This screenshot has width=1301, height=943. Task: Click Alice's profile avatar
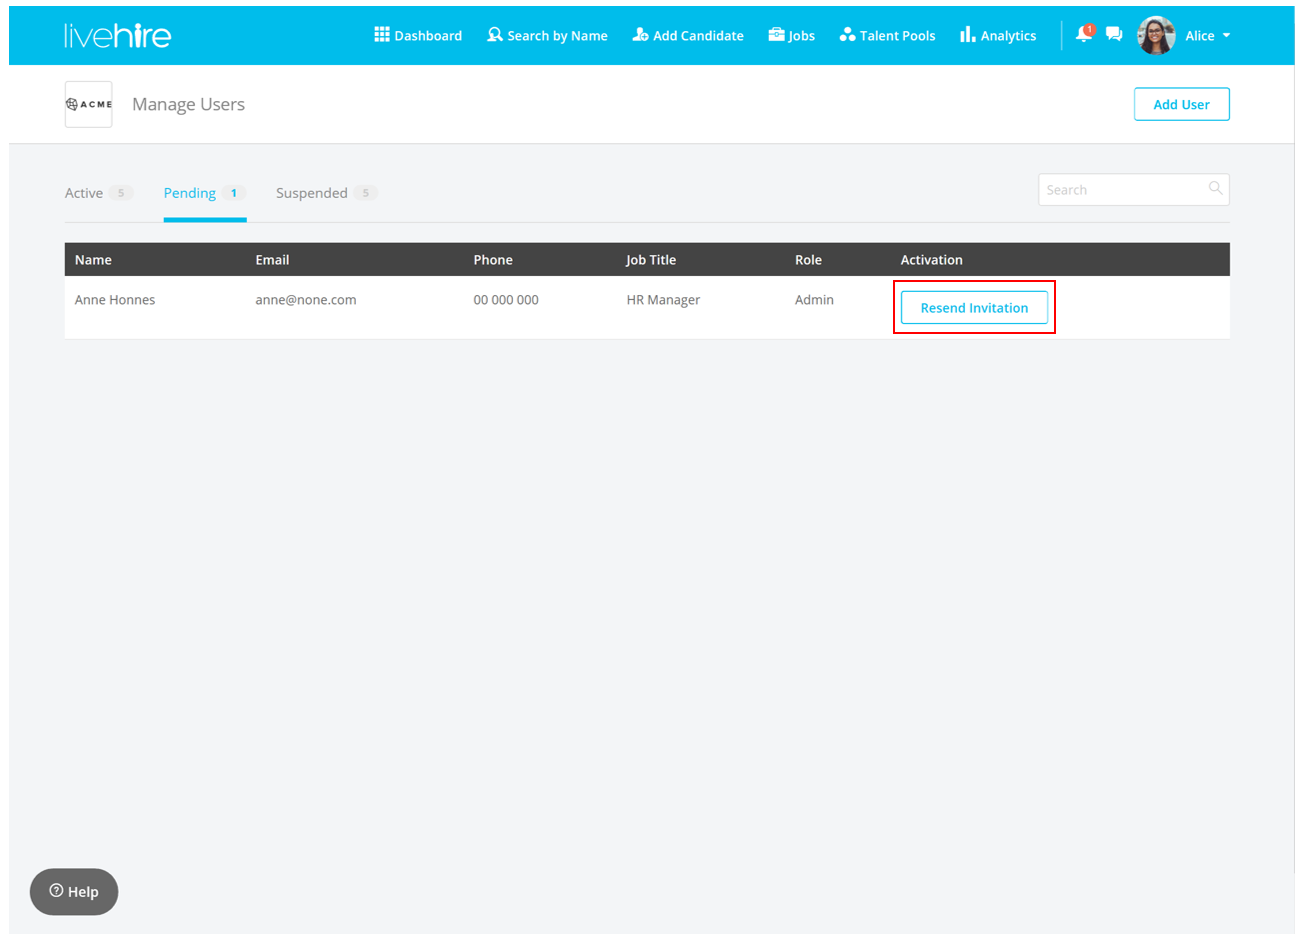(x=1156, y=36)
